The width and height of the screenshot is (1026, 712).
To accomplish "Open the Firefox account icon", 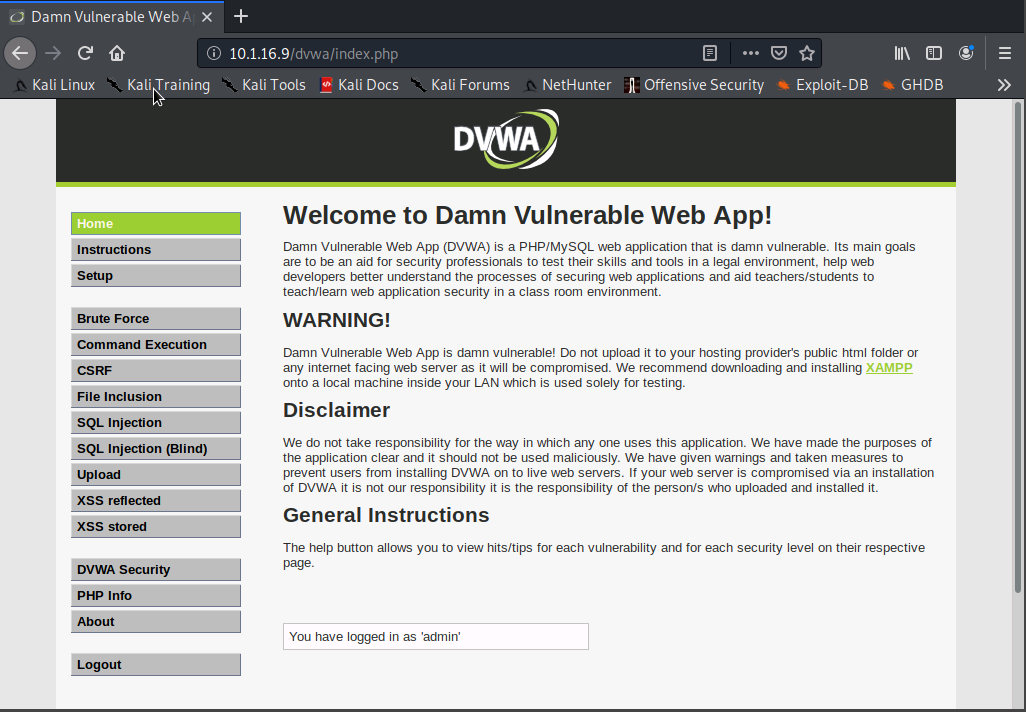I will [x=966, y=53].
